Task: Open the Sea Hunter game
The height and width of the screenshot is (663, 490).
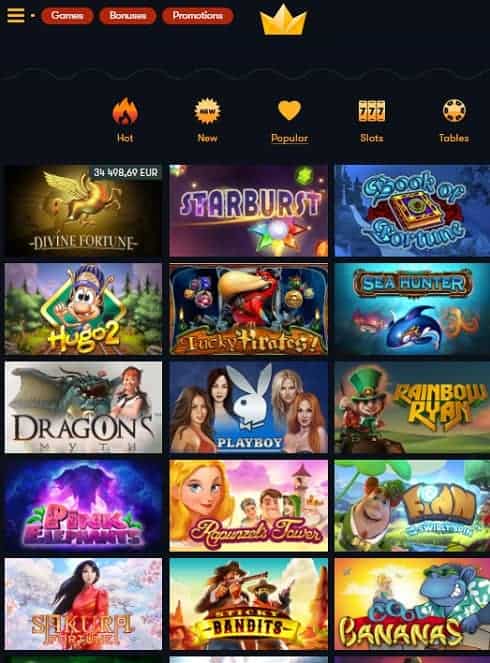Action: click(412, 309)
